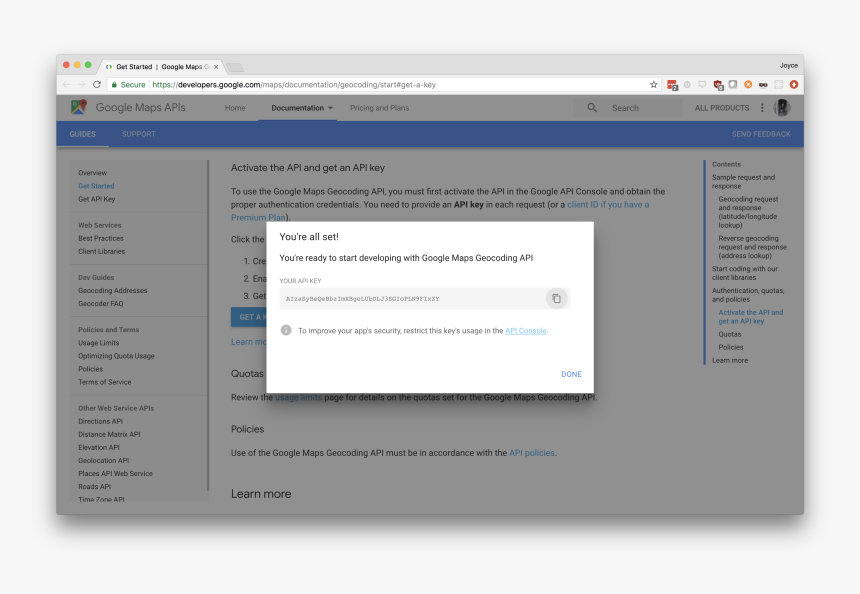Screen dimensions: 860x594
Task: Open Geolocation API link
Action: click(104, 460)
